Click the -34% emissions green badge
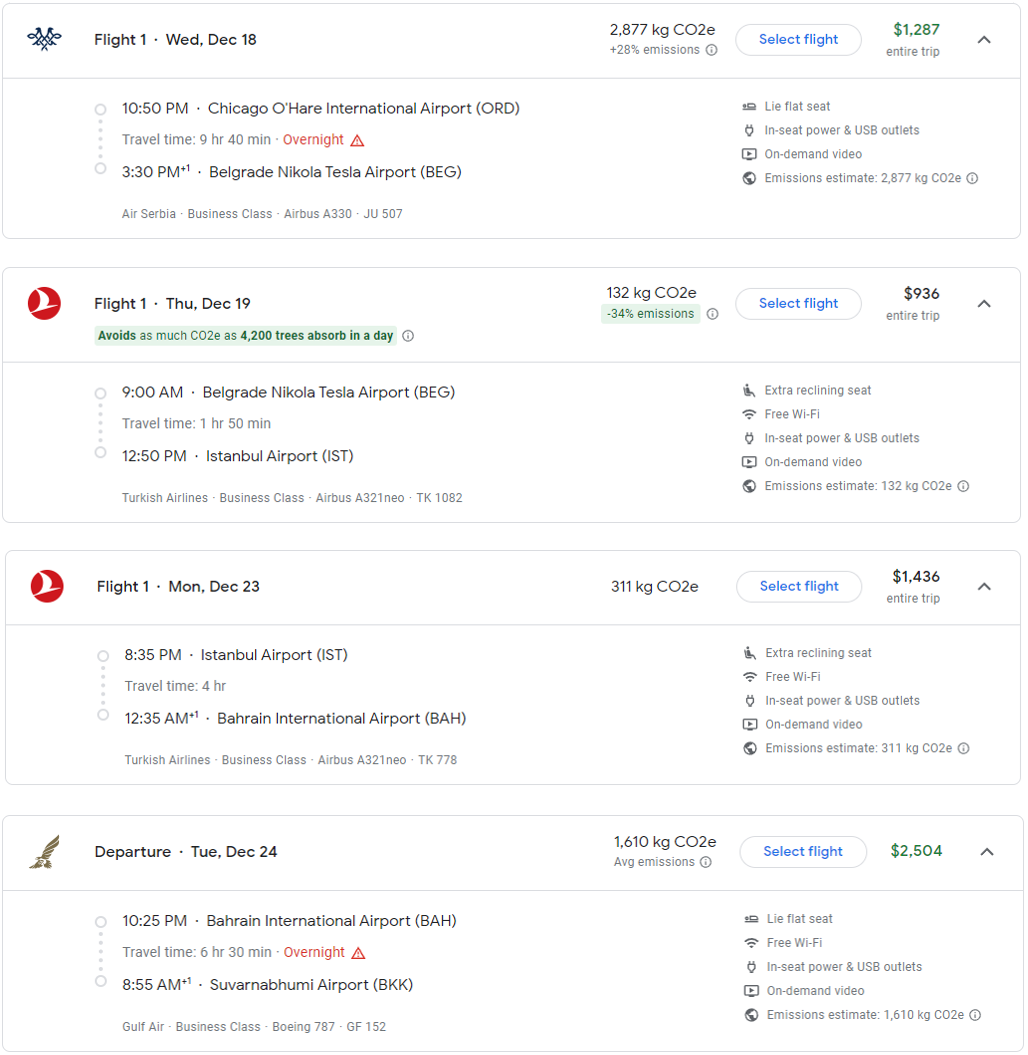The width and height of the screenshot is (1028, 1055). point(651,314)
